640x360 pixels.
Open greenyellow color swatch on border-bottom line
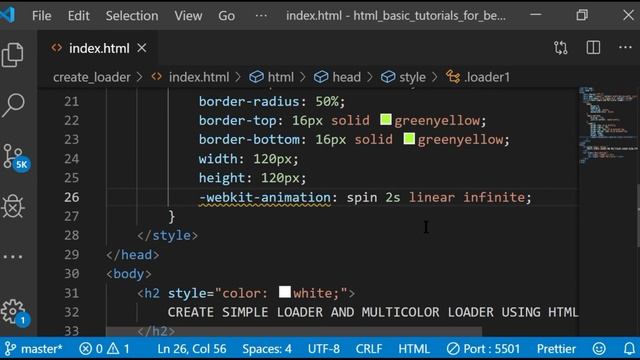click(x=409, y=139)
